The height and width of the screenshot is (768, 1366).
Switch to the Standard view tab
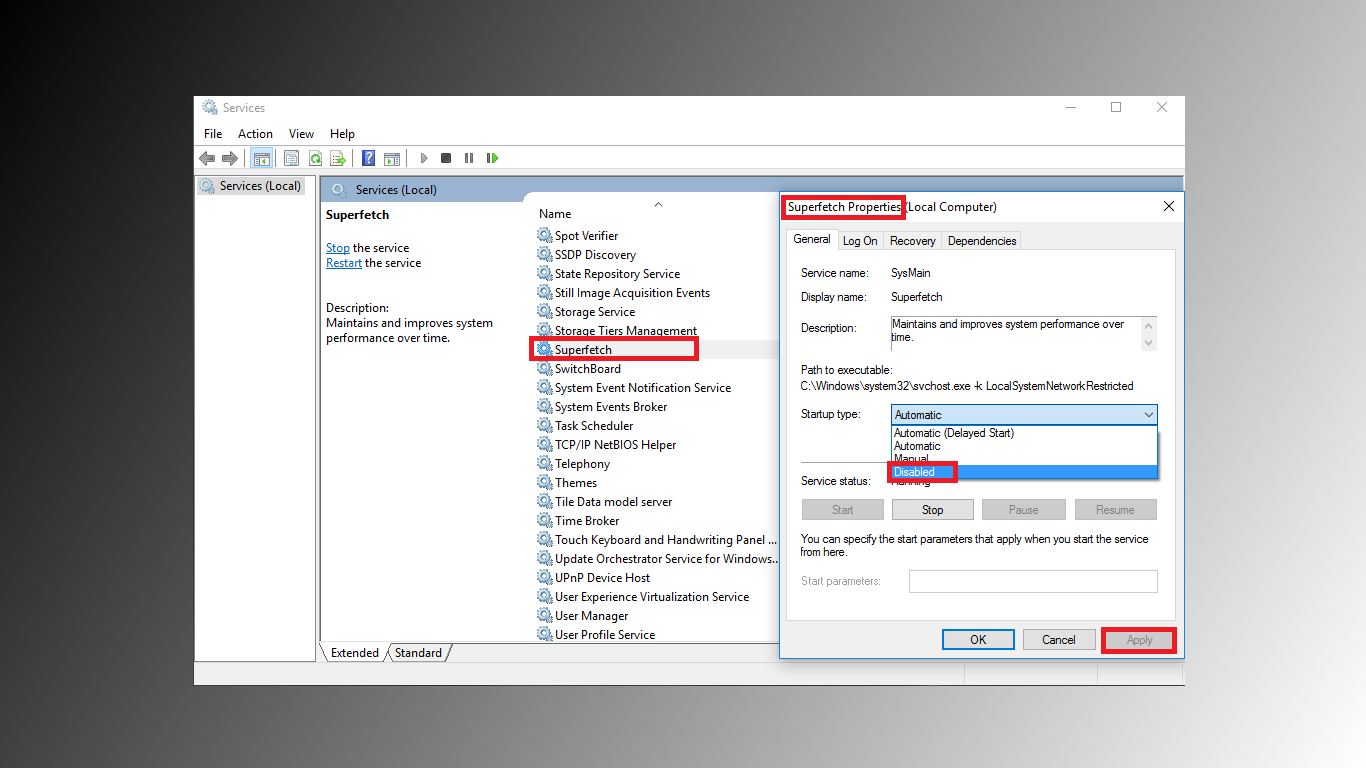418,653
